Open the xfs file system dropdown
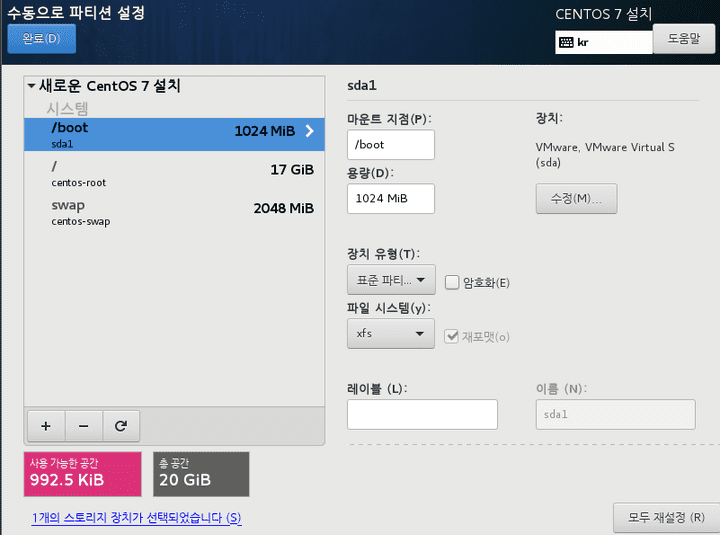Screen dimensions: 720x535 point(391,333)
